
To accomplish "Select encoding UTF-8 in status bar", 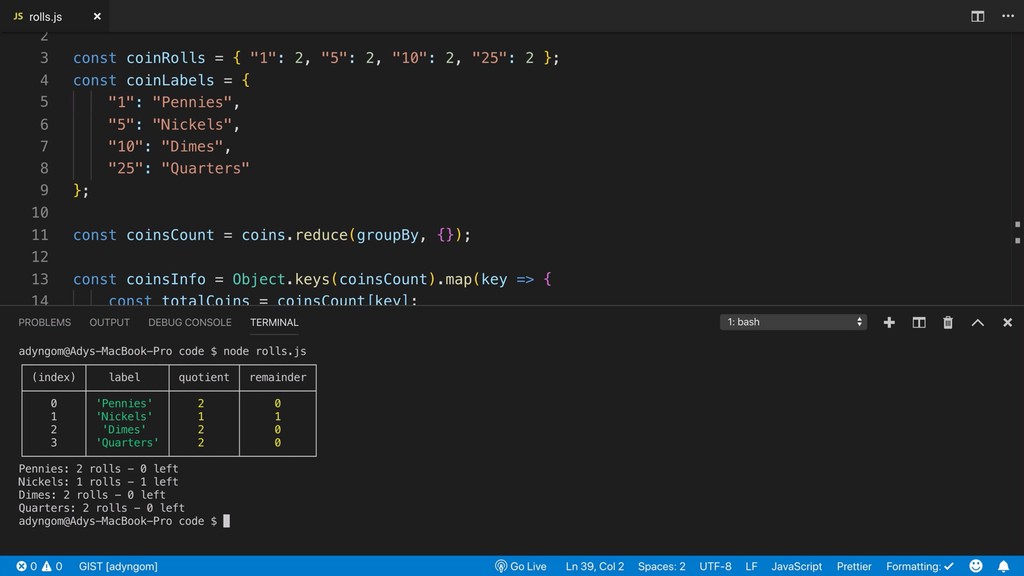I will point(715,566).
